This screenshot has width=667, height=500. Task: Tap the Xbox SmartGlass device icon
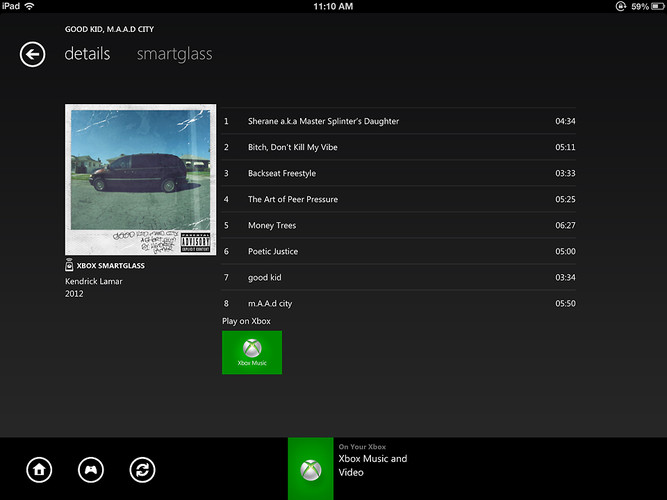pyautogui.click(x=69, y=267)
